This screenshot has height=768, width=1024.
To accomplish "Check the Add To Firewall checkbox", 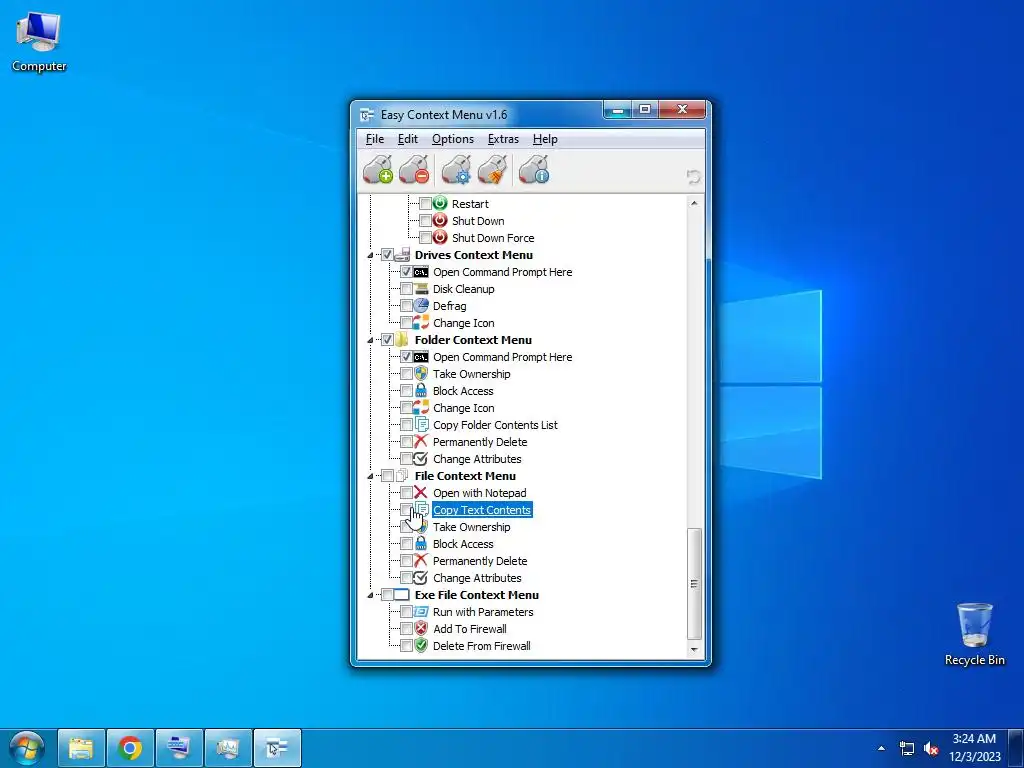I will pos(406,628).
